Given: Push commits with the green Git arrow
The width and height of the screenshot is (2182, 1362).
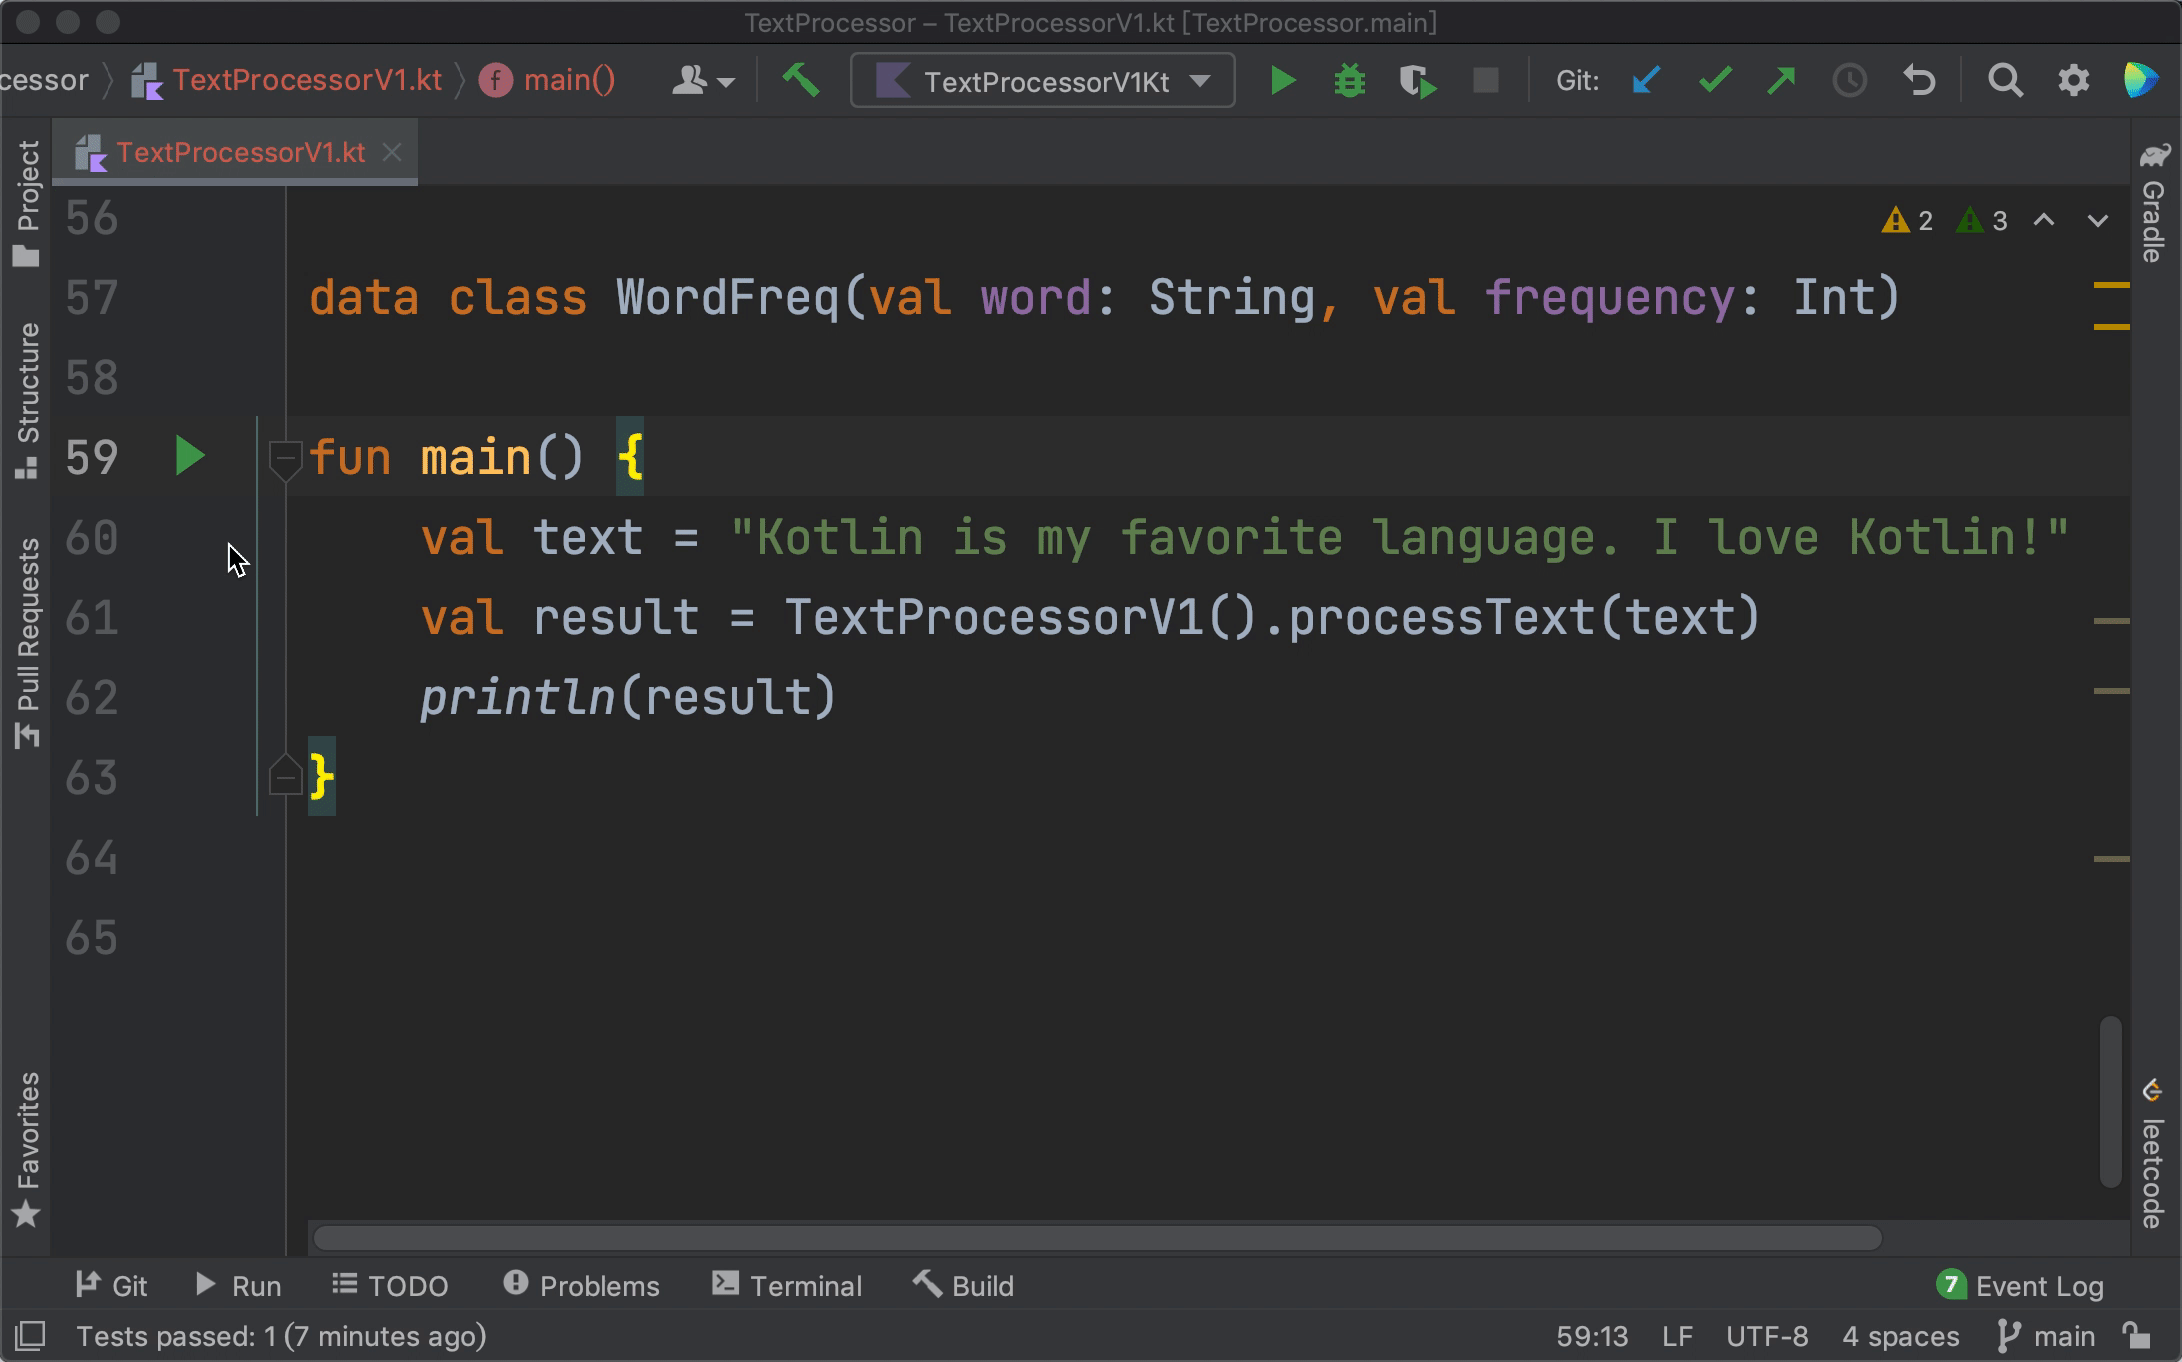Looking at the screenshot, I should (1781, 80).
